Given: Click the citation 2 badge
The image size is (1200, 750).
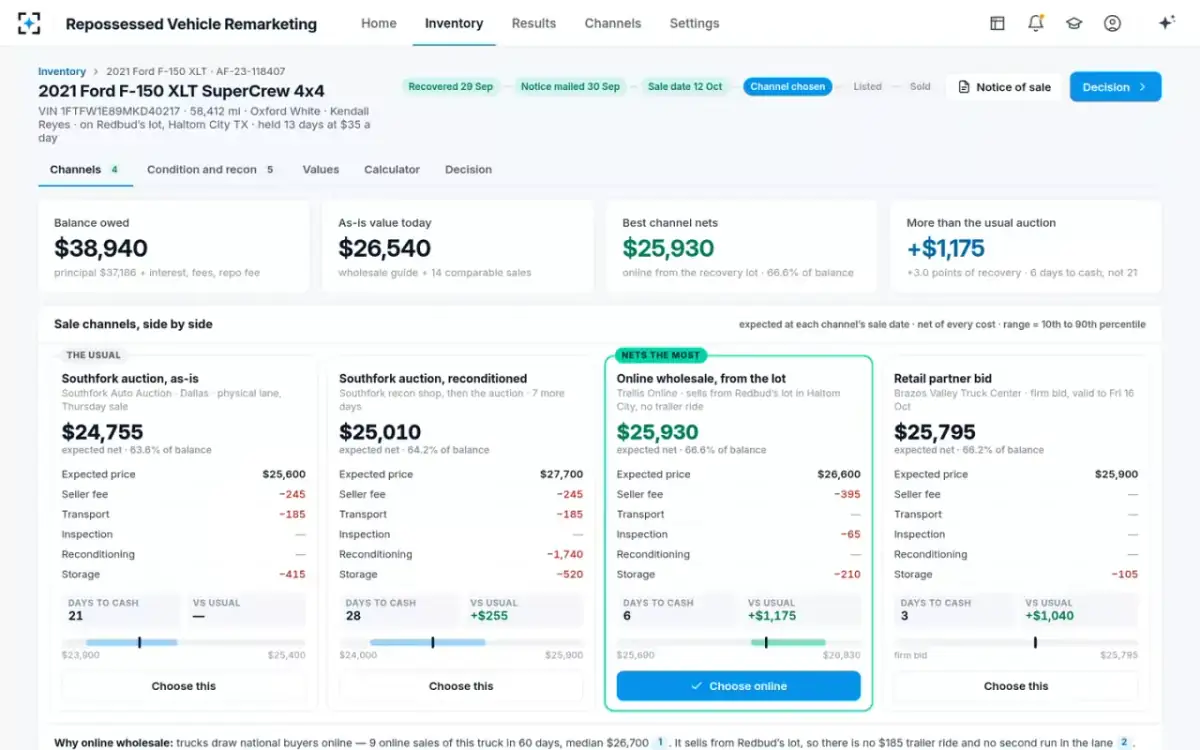Looking at the screenshot, I should pos(1124,743).
